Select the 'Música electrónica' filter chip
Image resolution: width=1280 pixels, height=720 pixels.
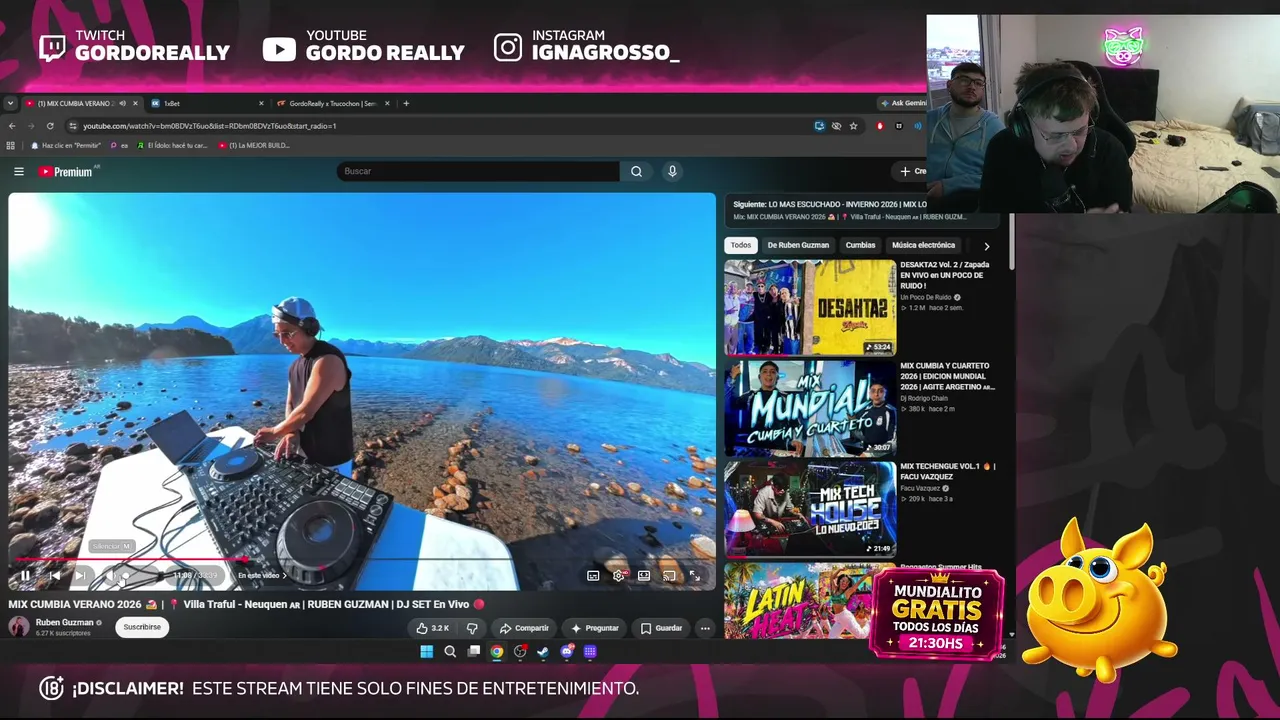(x=923, y=245)
